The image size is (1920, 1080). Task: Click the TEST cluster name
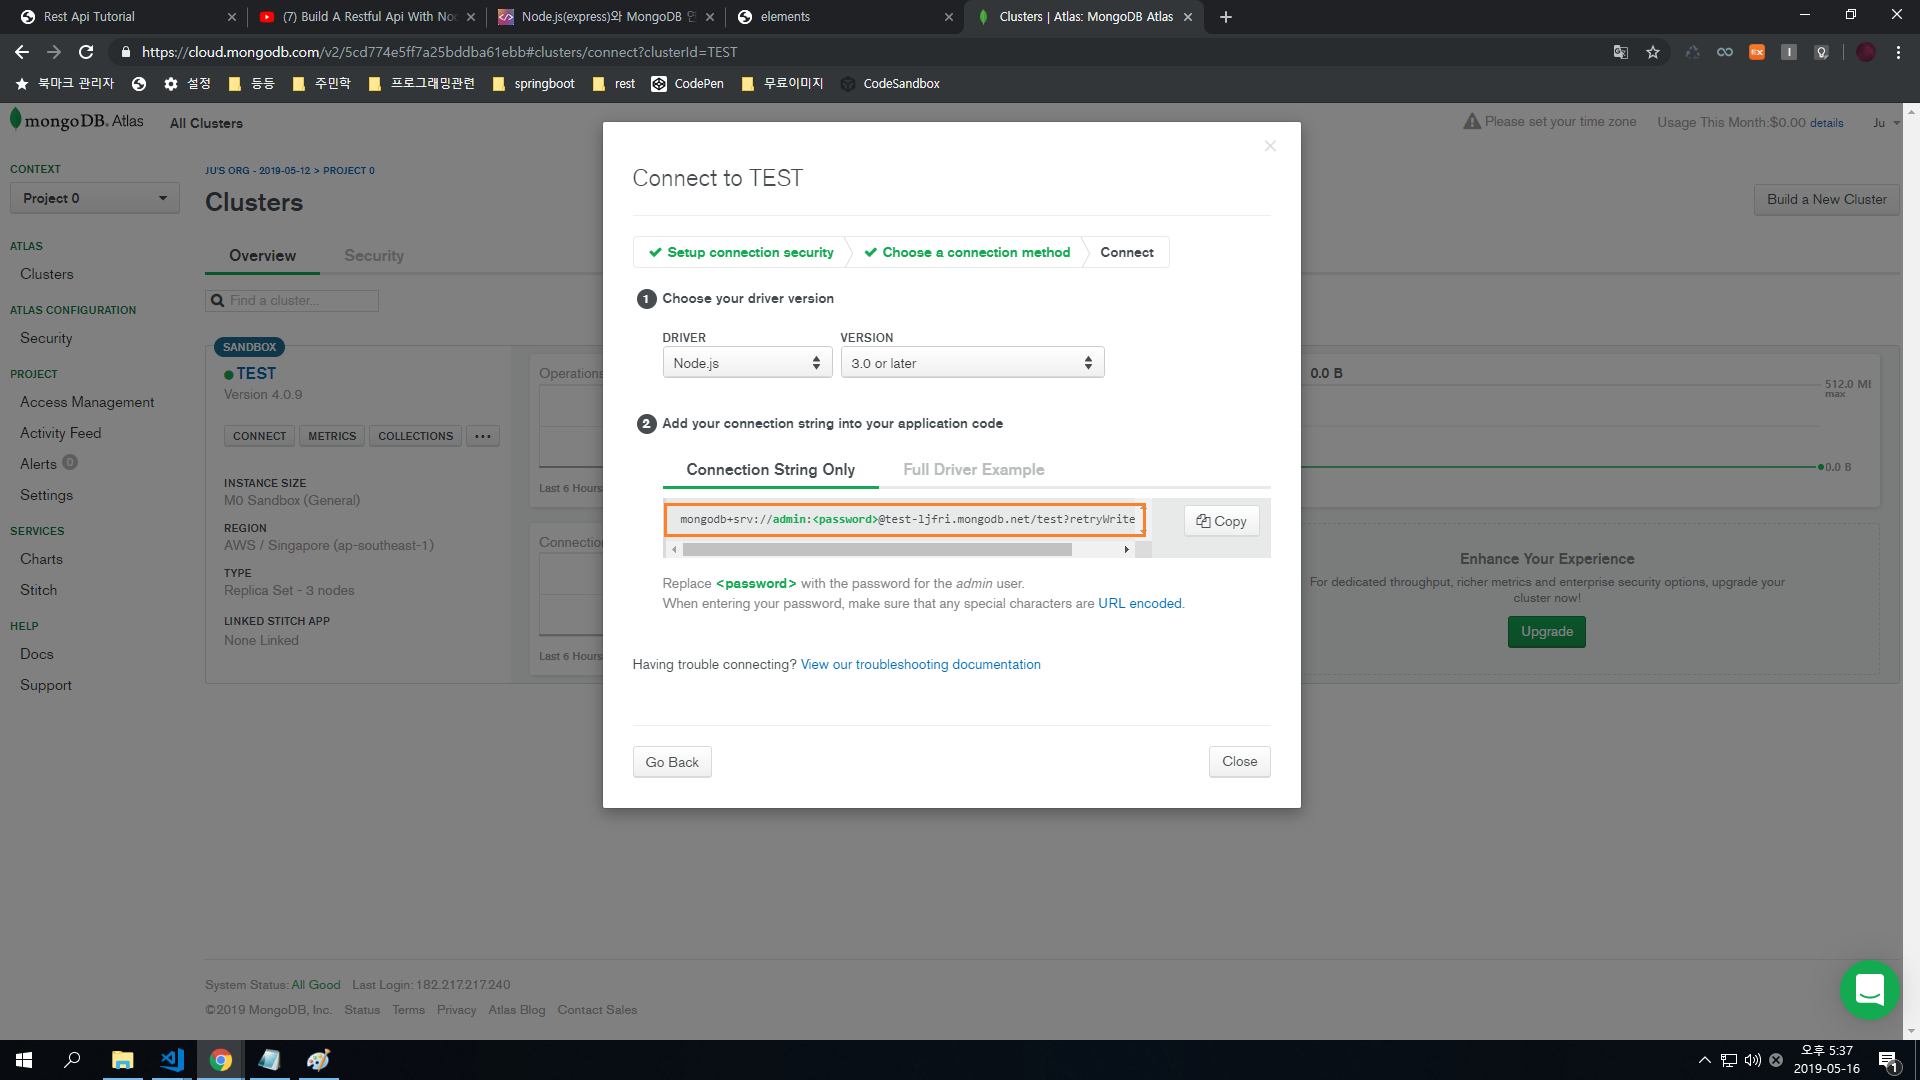coord(256,373)
